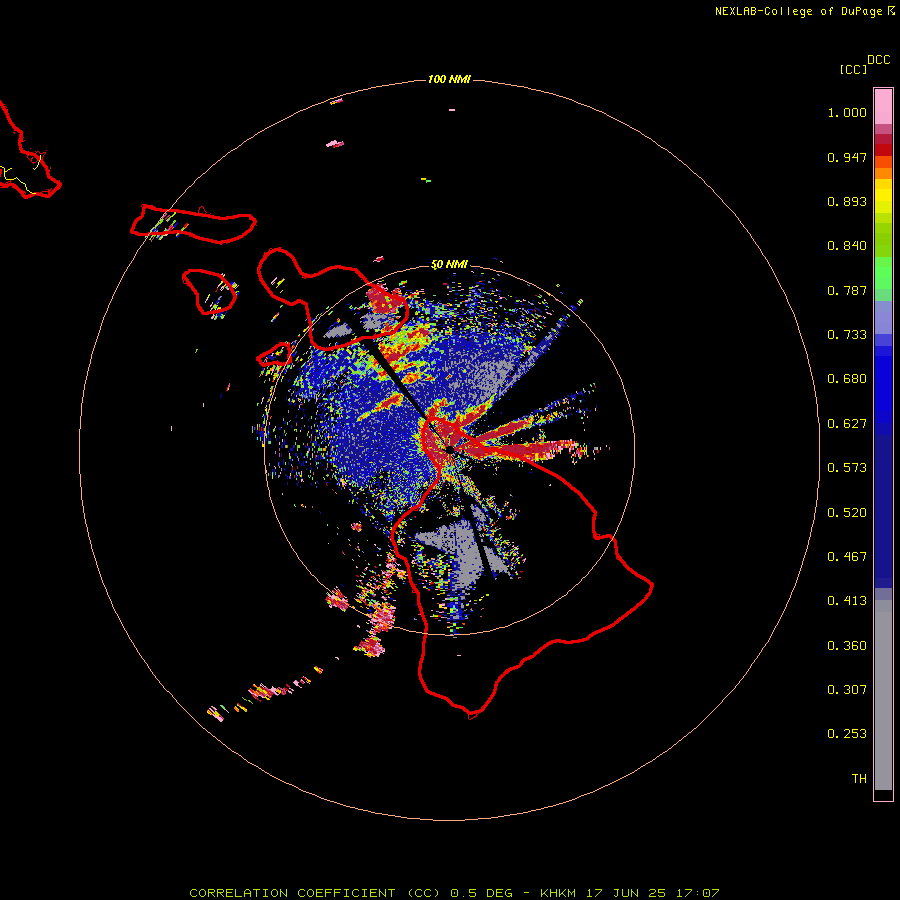Click the 0.627 legend value
This screenshot has width=900, height=900.
click(x=847, y=424)
